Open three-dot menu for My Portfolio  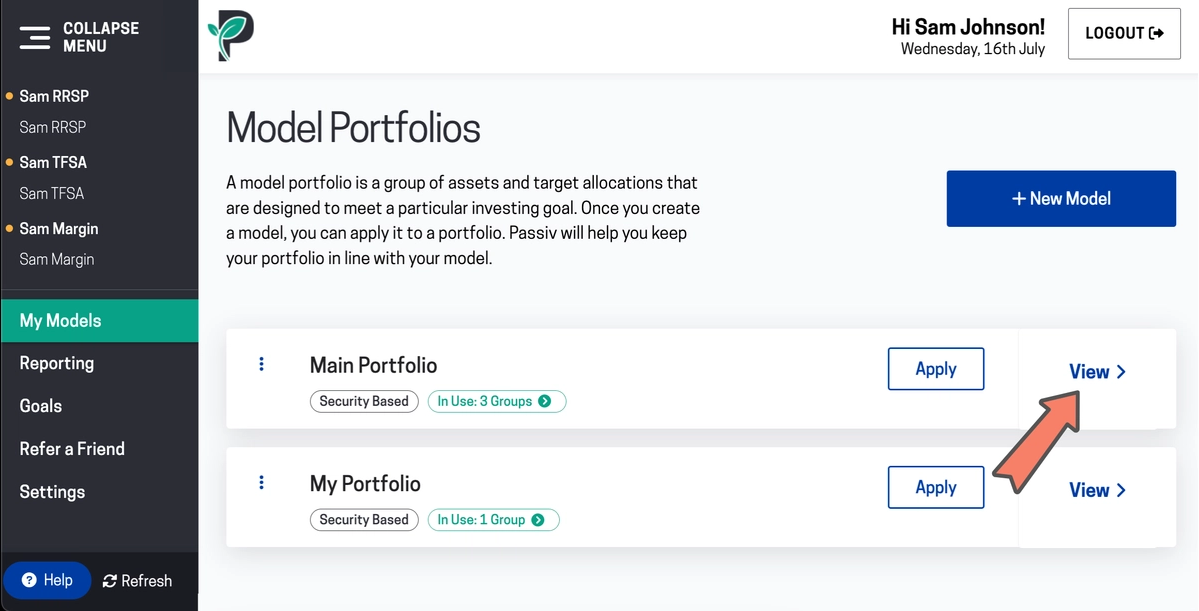point(262,483)
